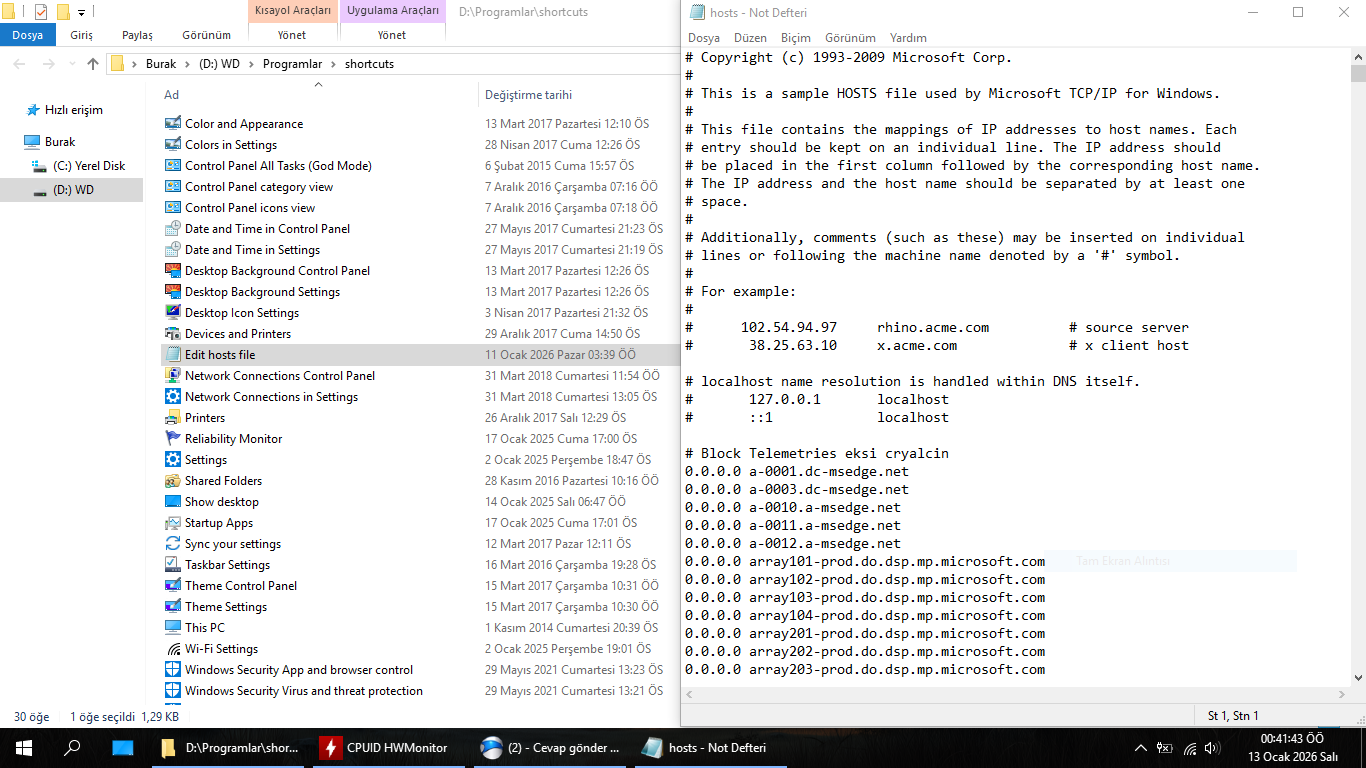Select the Desktop Icon Settings shortcut icon
This screenshot has width=1366, height=768.
tap(173, 313)
